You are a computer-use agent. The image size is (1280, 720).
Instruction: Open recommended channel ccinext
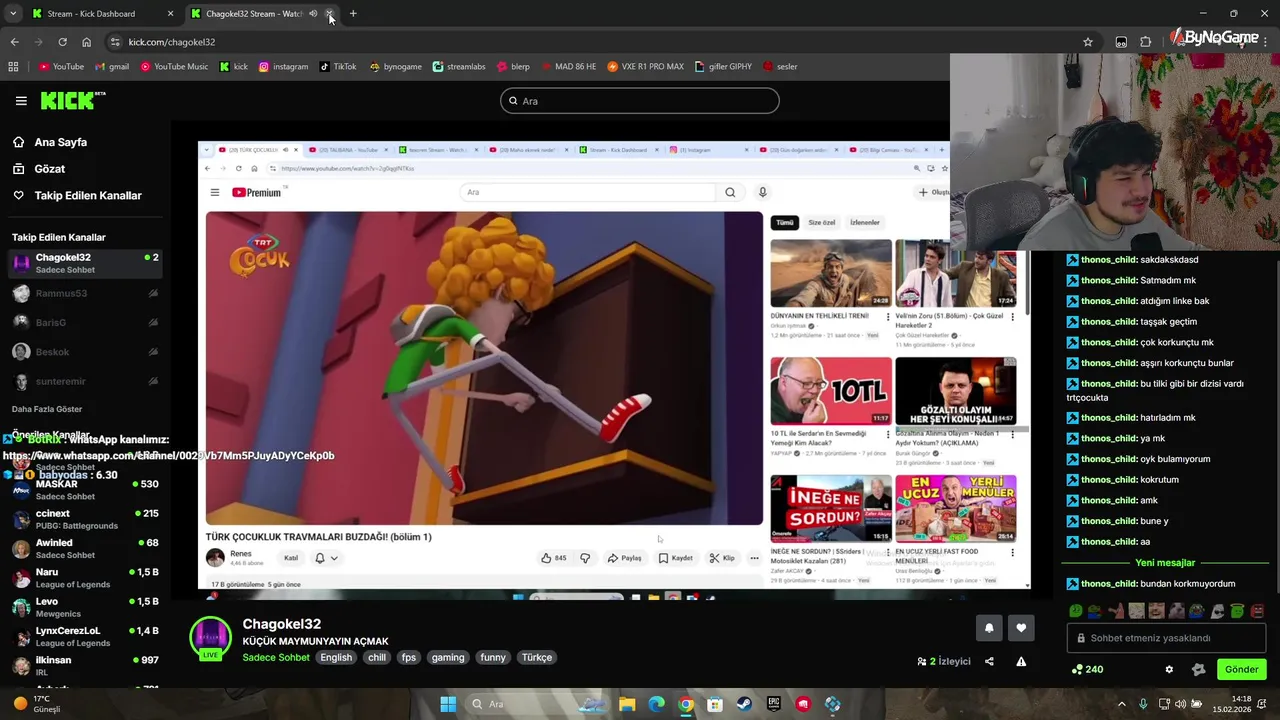[x=84, y=519]
